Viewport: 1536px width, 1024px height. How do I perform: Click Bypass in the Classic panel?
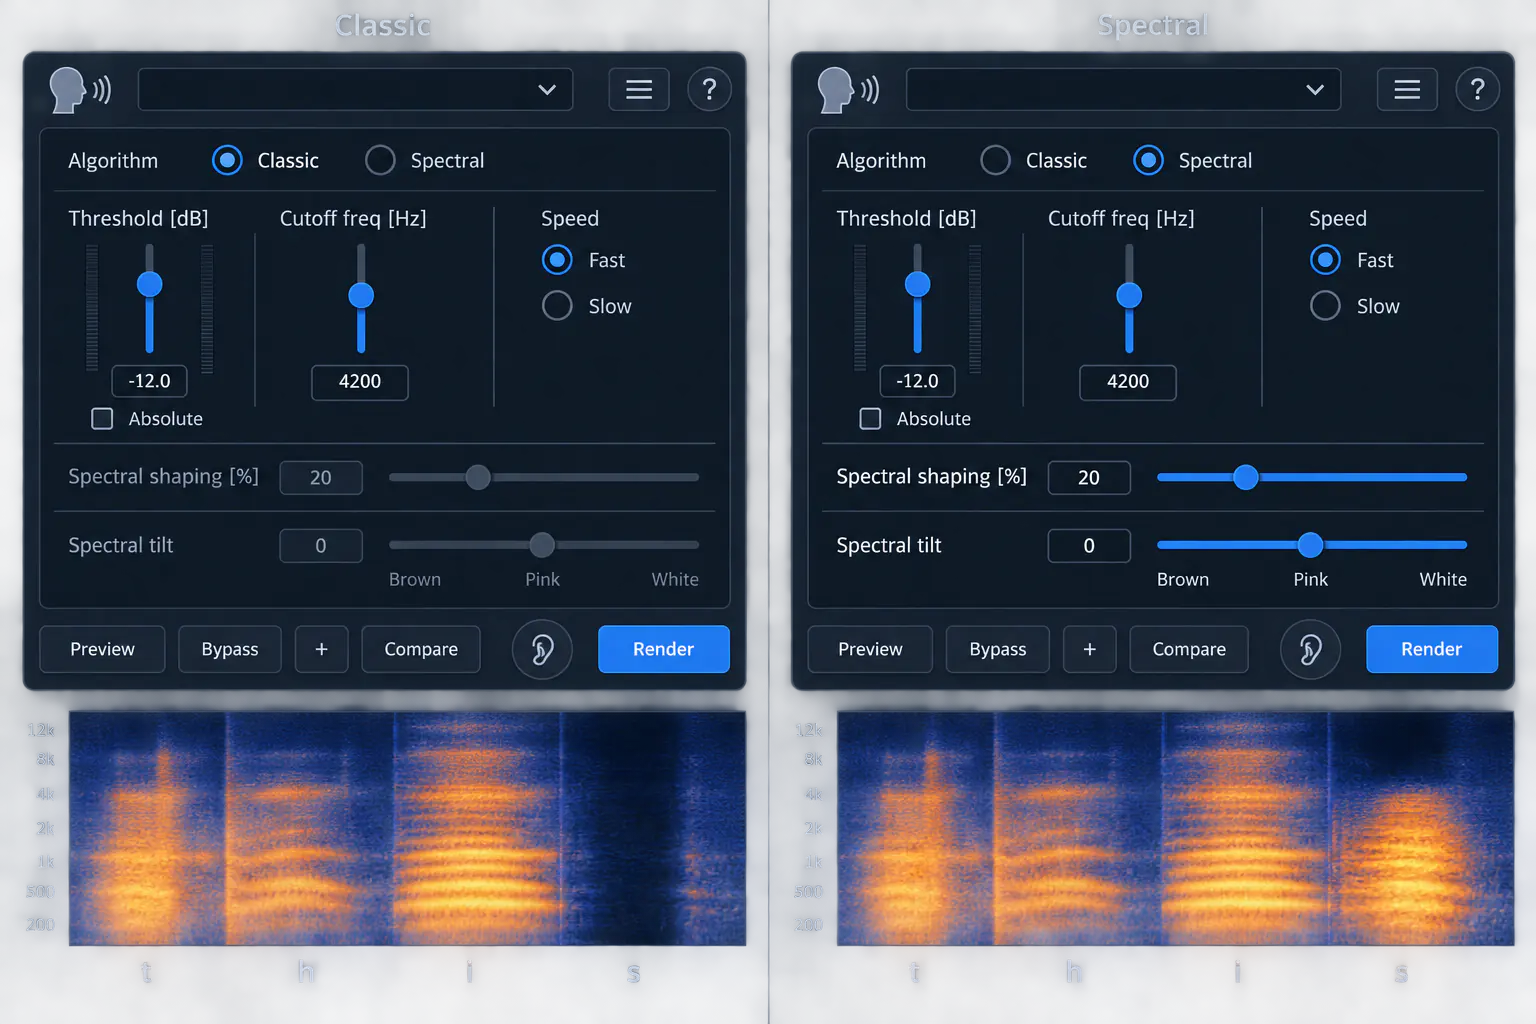click(230, 650)
